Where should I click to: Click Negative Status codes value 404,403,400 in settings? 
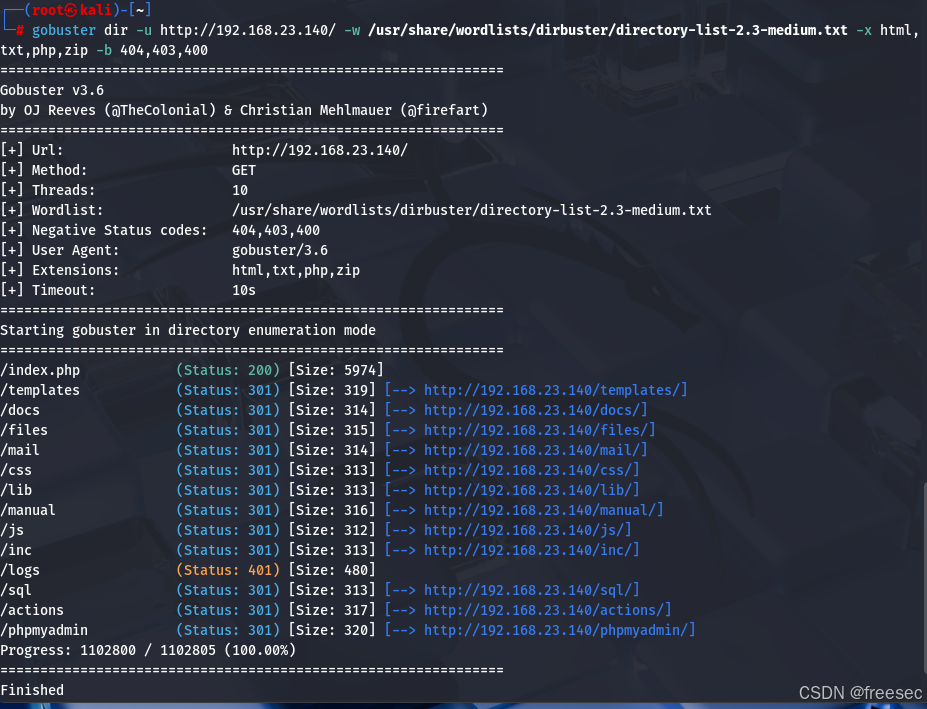276,231
